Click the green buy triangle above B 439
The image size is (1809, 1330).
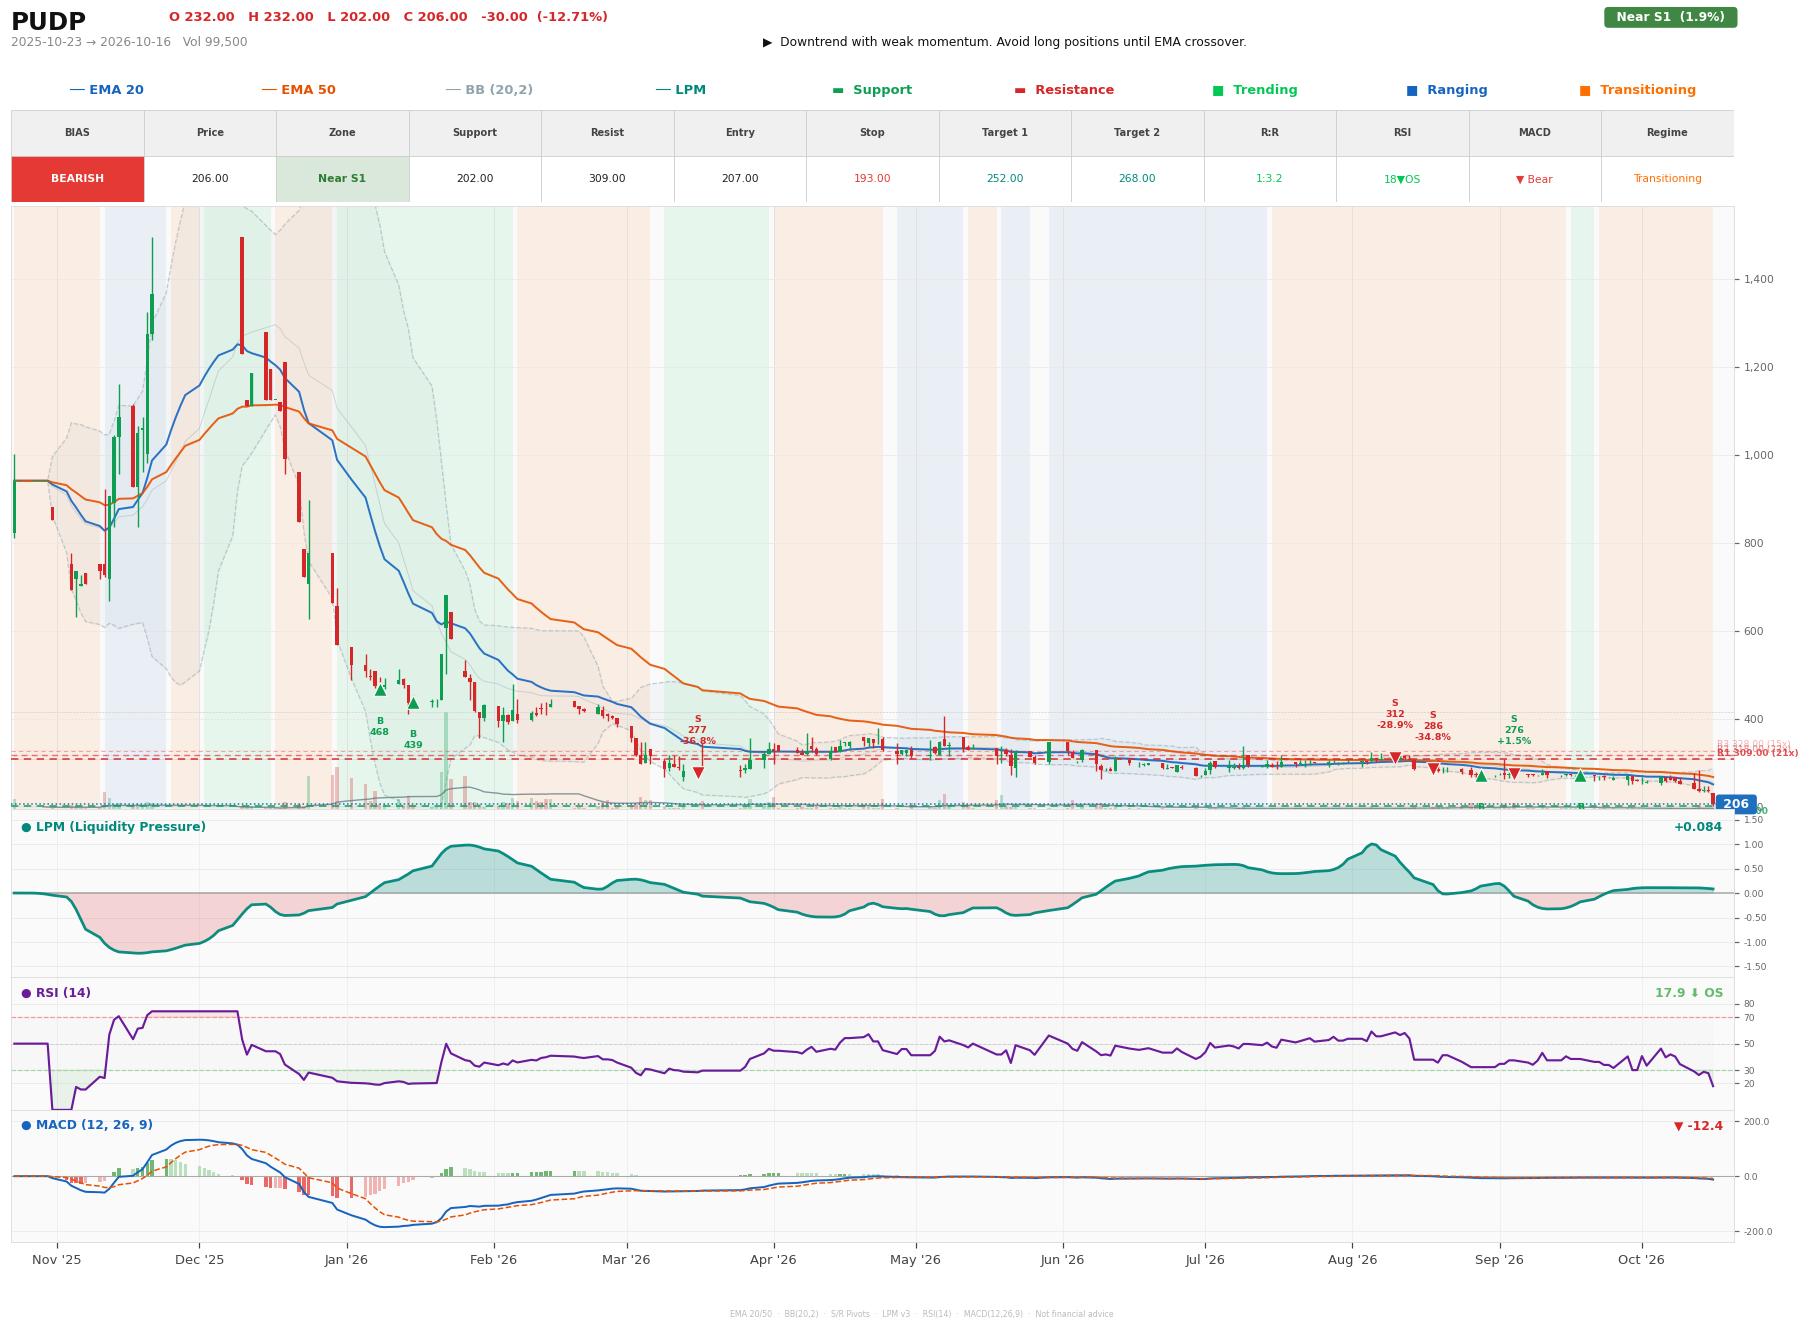pyautogui.click(x=413, y=703)
